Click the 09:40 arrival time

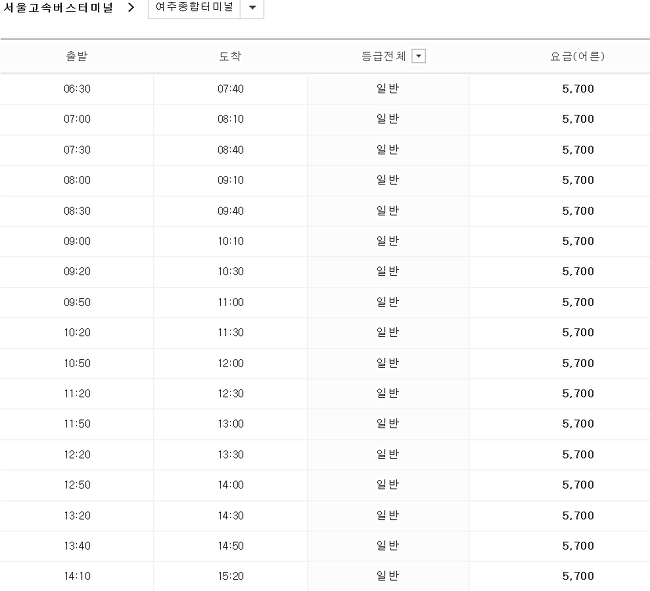[230, 211]
